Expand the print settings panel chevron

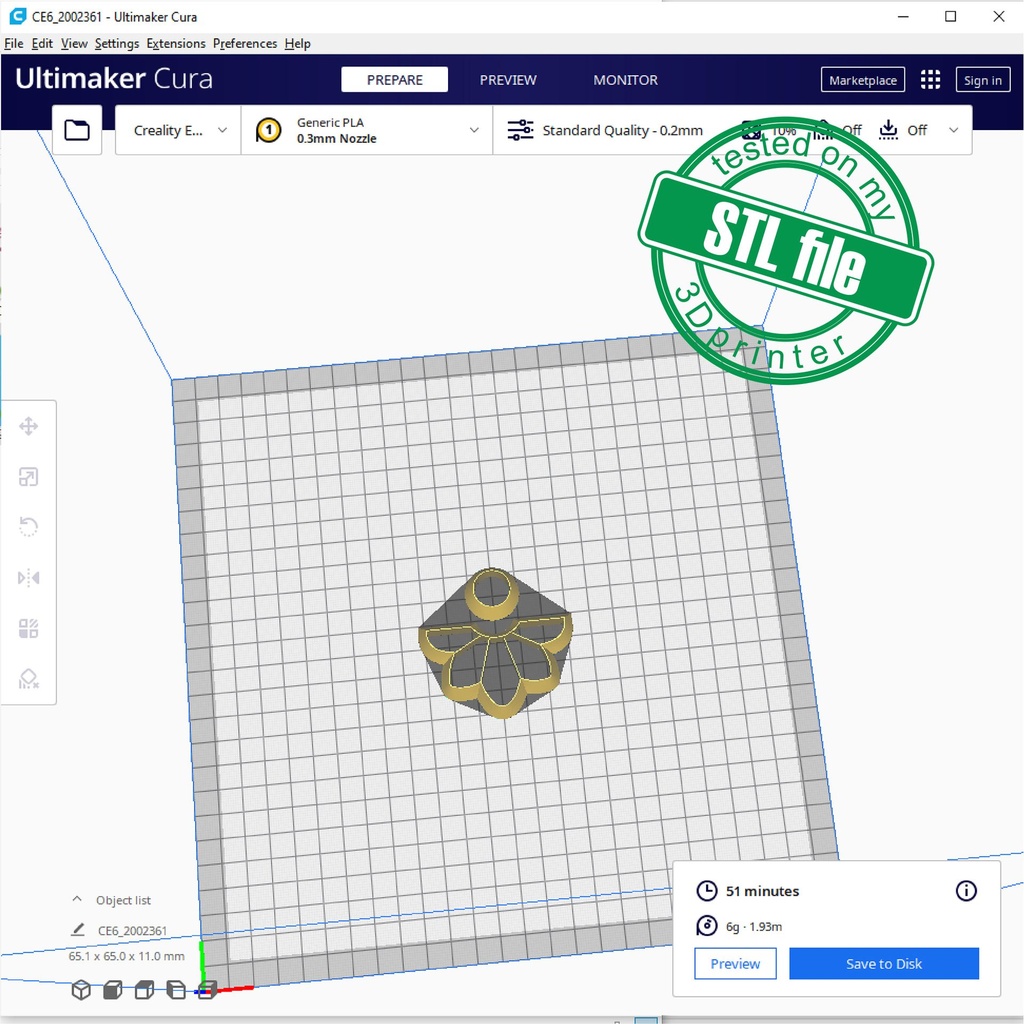tap(953, 131)
